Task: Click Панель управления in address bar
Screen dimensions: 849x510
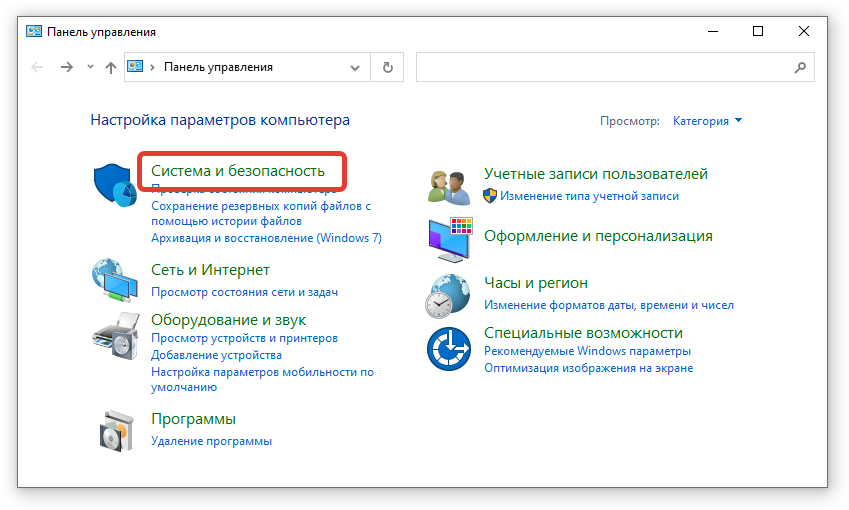Action: click(218, 67)
